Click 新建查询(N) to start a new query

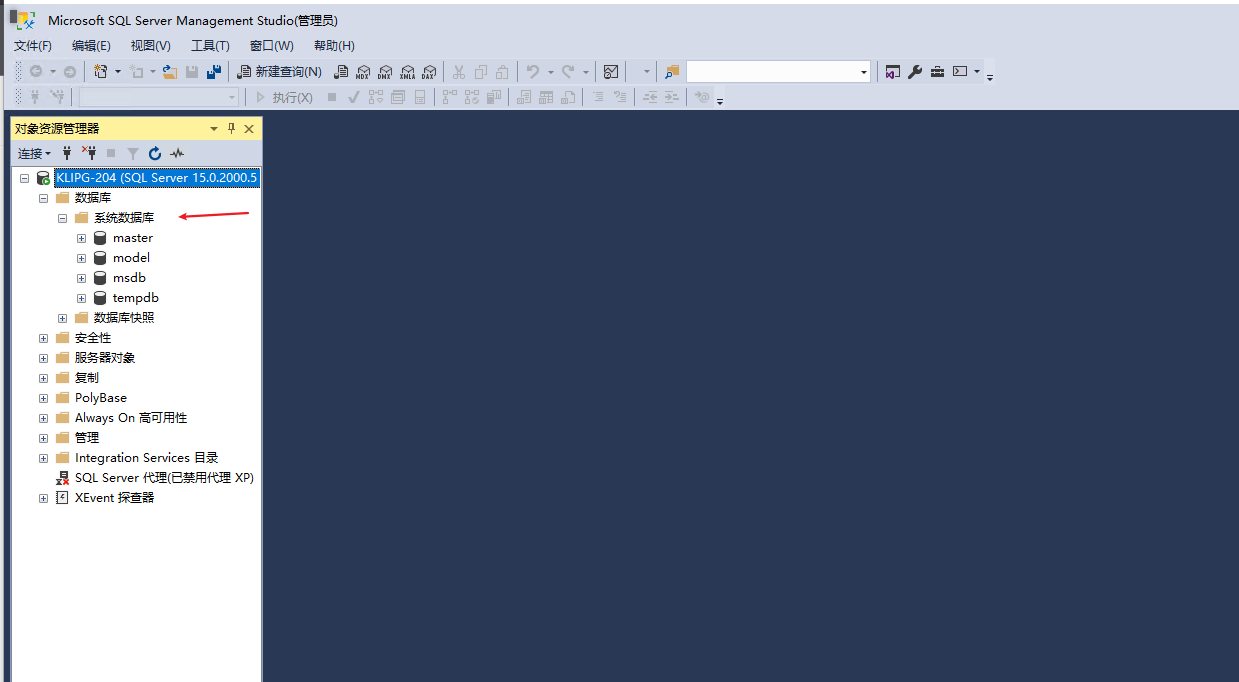point(279,72)
